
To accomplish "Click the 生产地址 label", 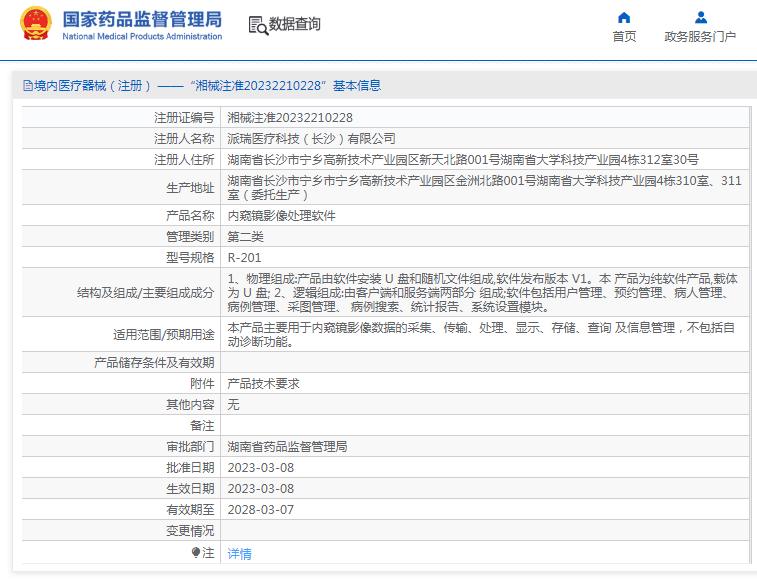I will click(190, 188).
